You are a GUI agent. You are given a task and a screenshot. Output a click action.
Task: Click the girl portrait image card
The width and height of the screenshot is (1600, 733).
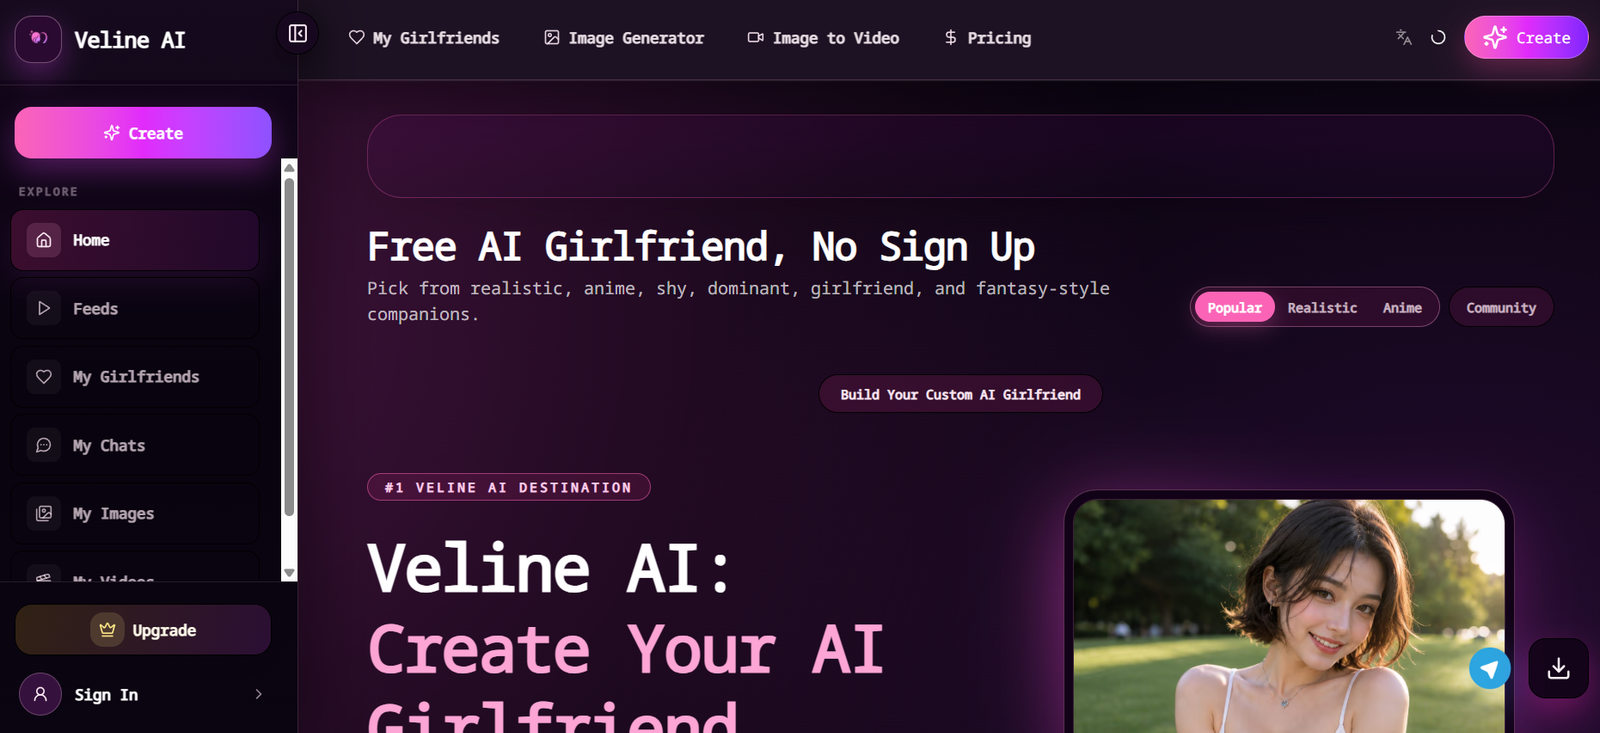click(1289, 615)
